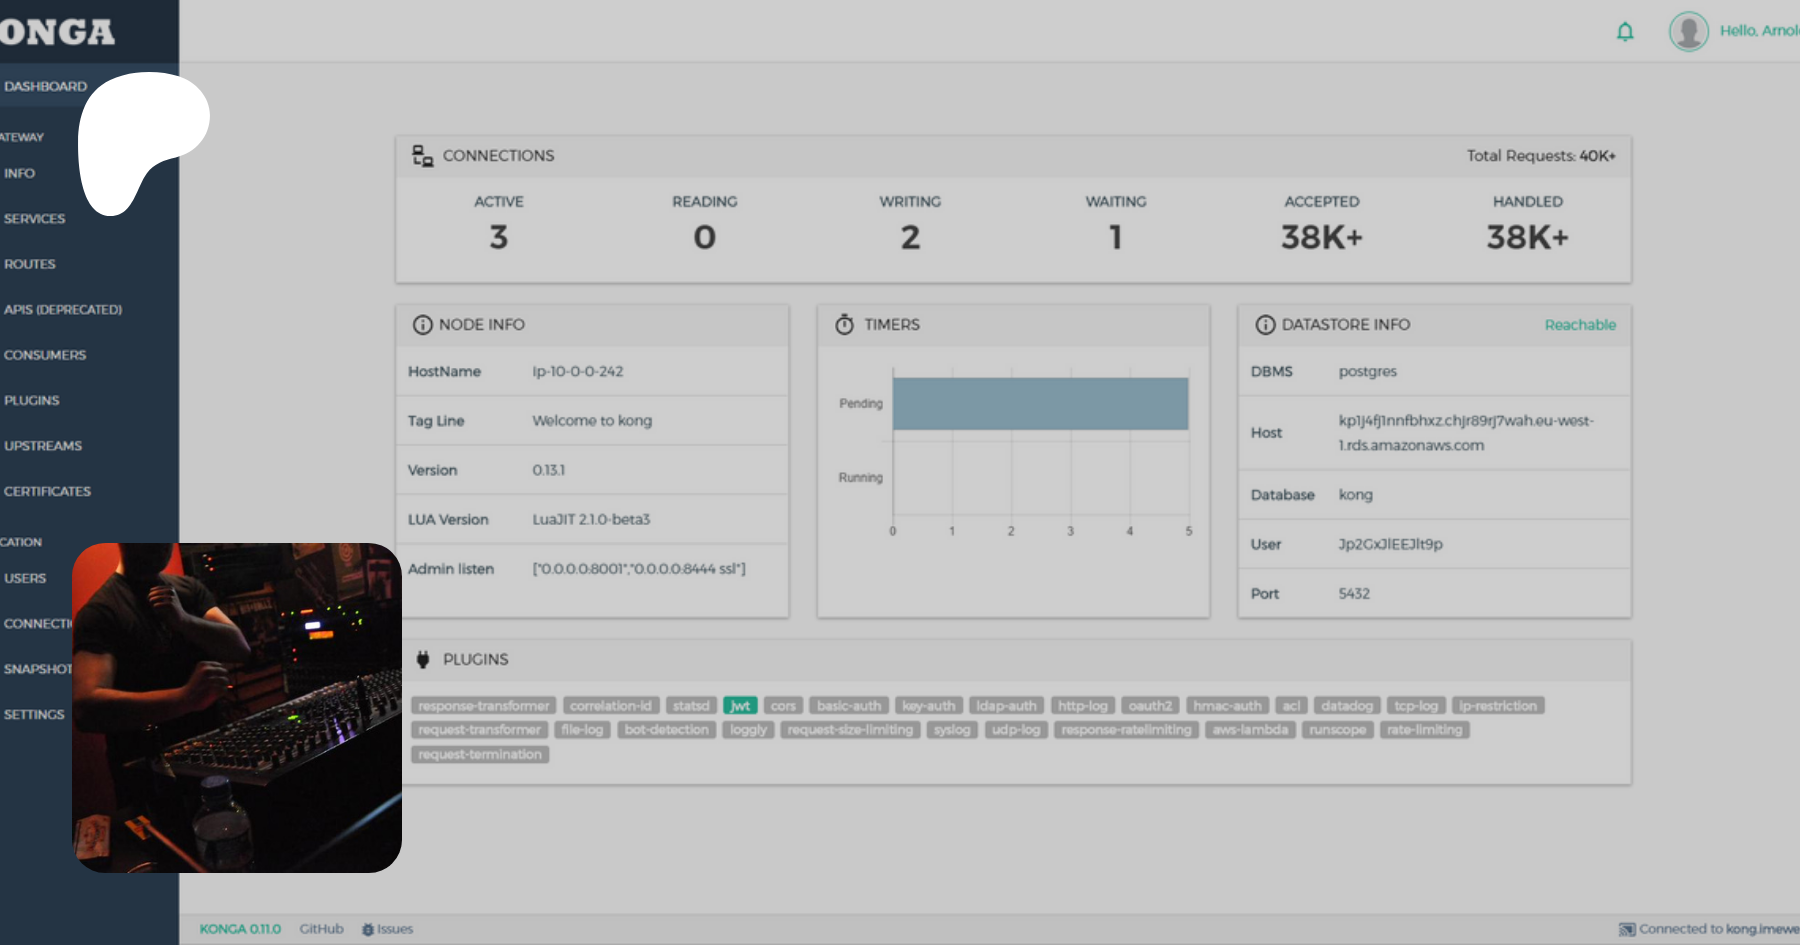1800x945 pixels.
Task: Click the Timers stopwatch icon
Action: click(x=845, y=325)
